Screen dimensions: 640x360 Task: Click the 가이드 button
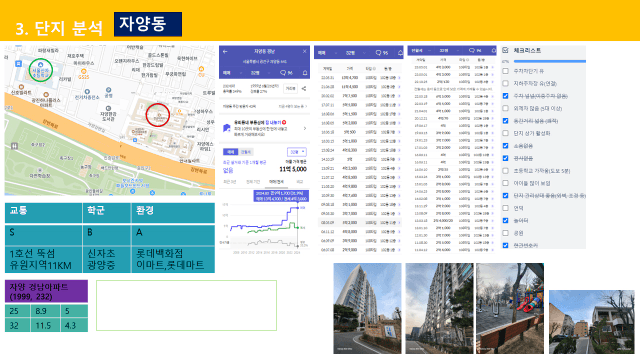coord(291,89)
